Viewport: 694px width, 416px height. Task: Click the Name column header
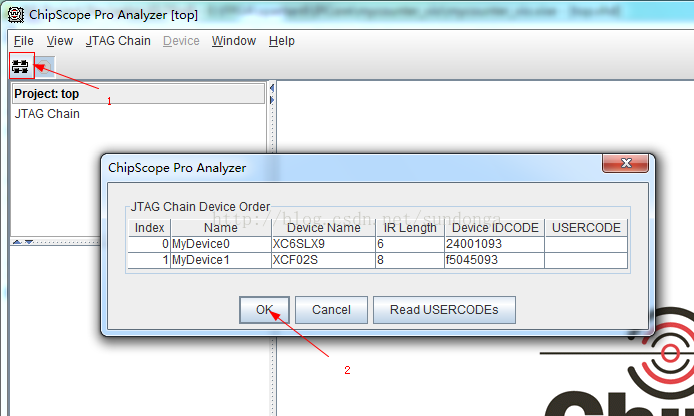tap(221, 227)
